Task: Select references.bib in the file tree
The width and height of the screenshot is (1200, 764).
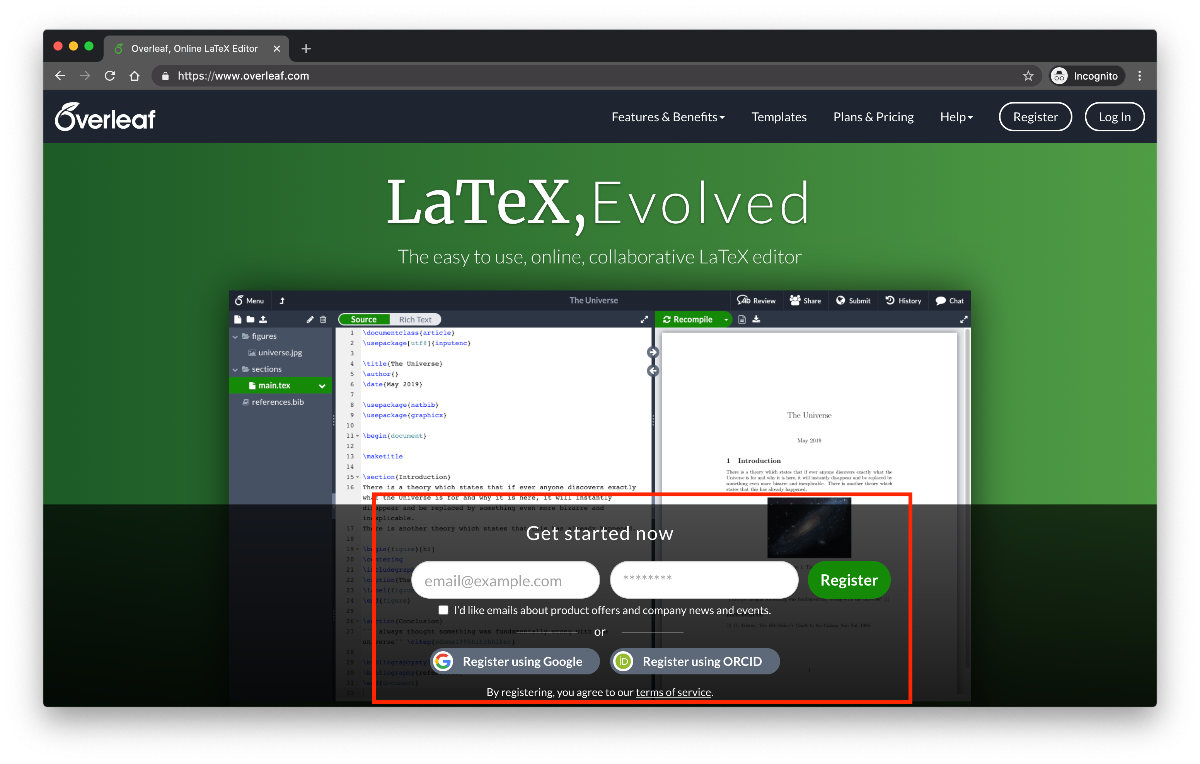Action: click(x=280, y=402)
